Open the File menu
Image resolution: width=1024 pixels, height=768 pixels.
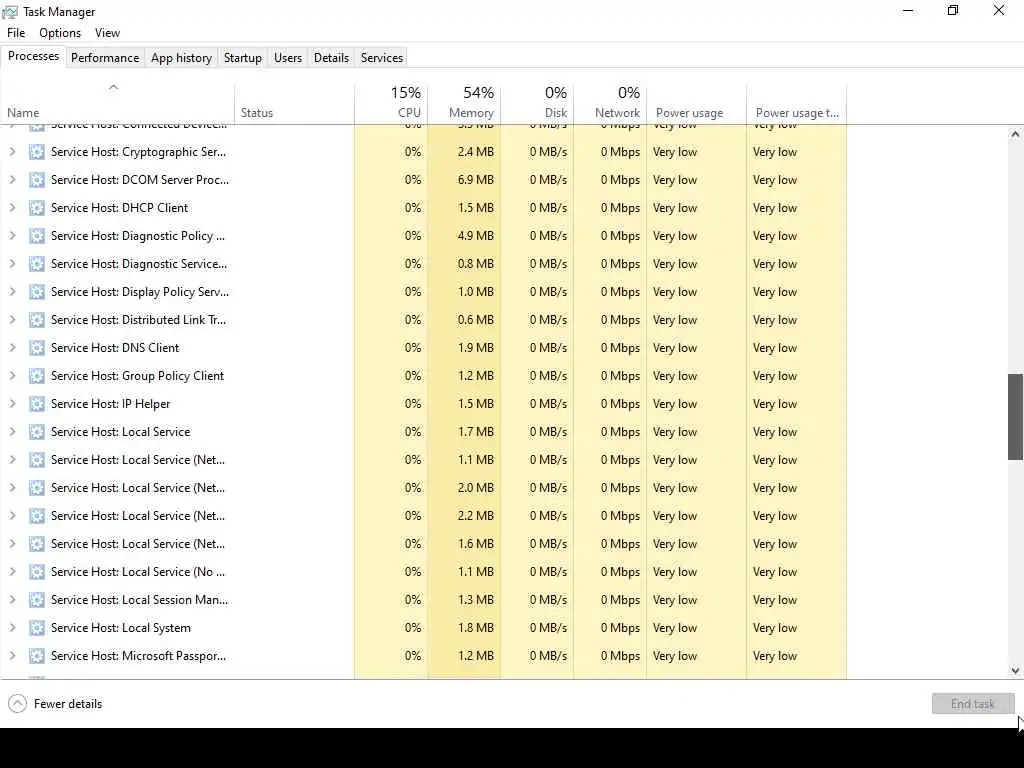pos(16,33)
